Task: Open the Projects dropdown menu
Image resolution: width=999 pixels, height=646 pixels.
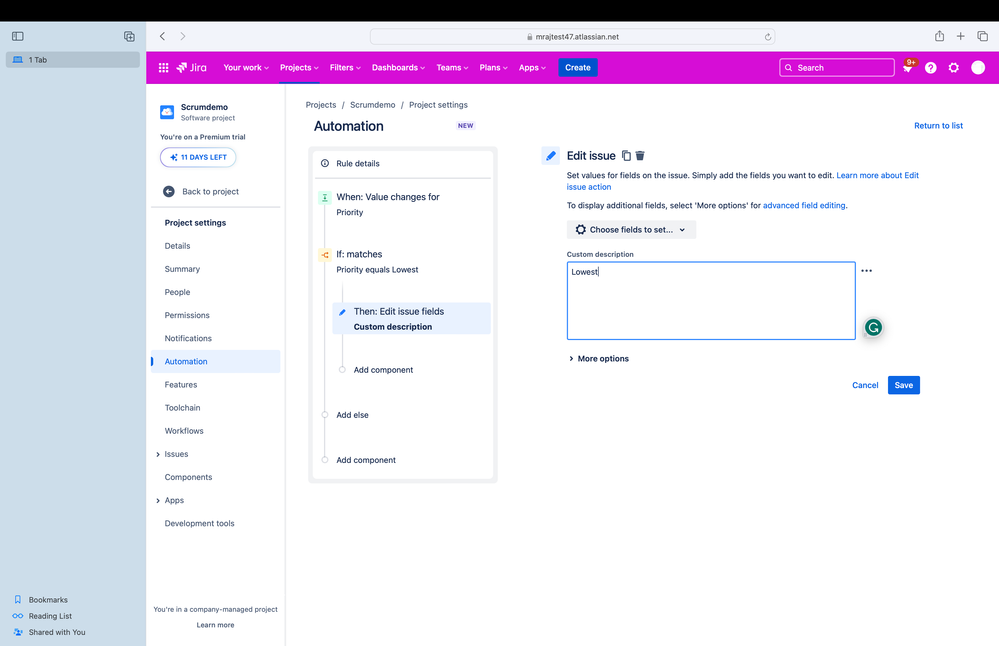Action: click(x=299, y=68)
